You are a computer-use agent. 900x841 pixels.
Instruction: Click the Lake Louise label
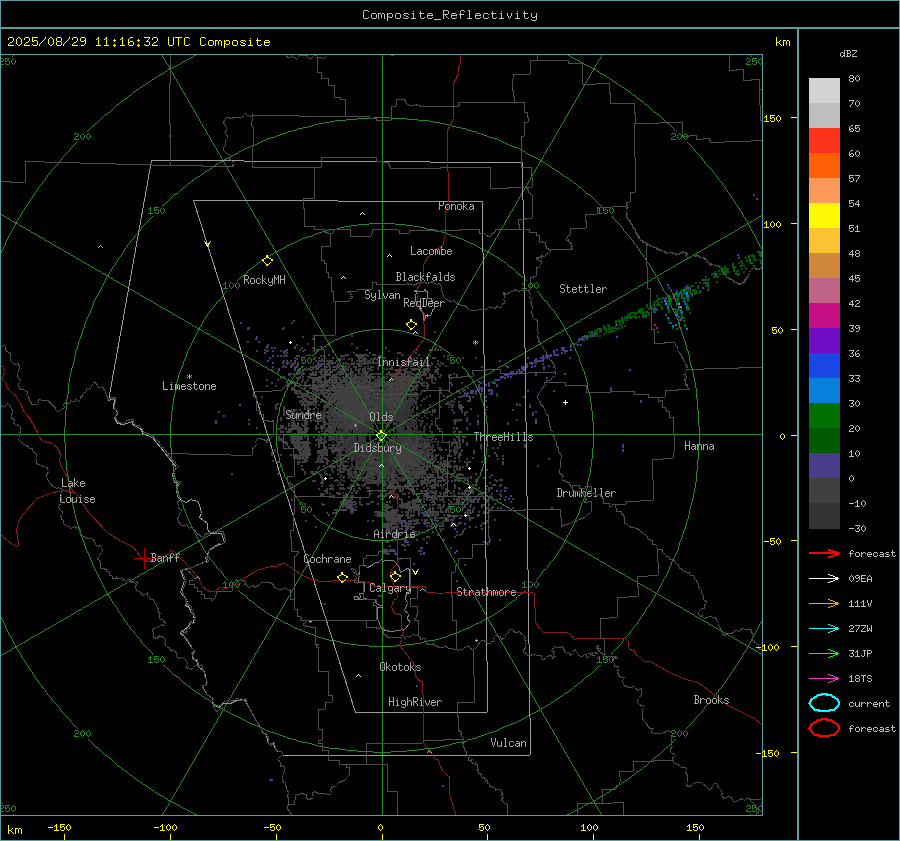pos(77,491)
